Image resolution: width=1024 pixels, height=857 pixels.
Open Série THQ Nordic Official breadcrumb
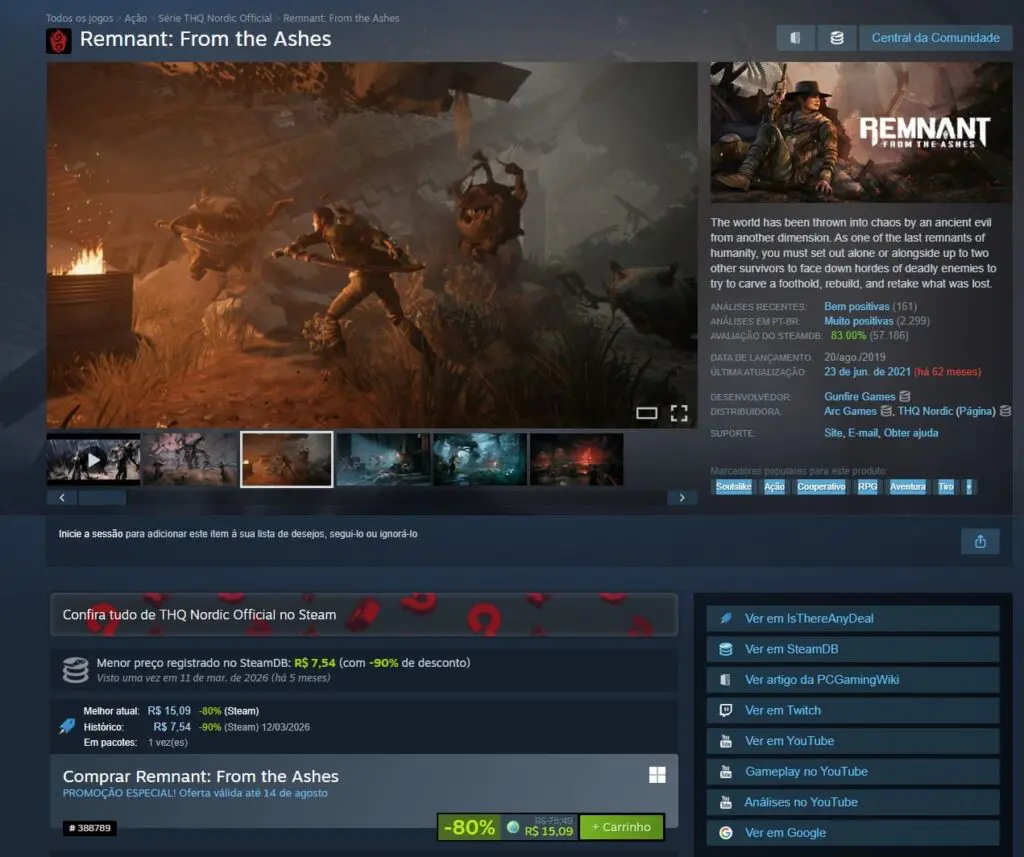click(x=215, y=18)
